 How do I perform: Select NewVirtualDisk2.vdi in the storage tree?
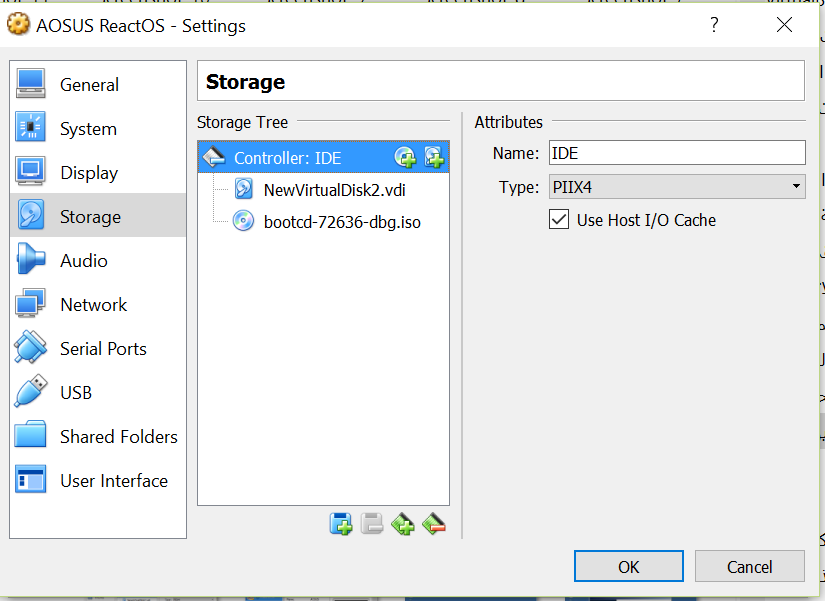tap(334, 190)
